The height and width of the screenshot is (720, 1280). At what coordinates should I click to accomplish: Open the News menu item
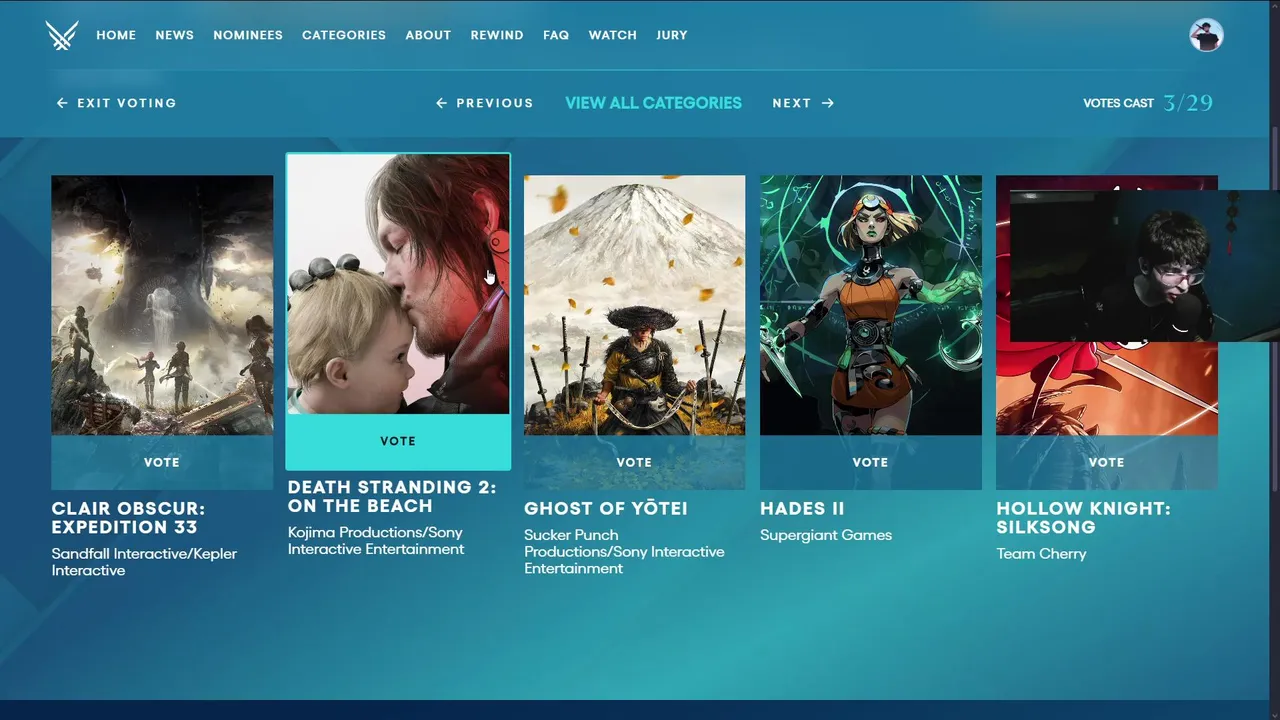[174, 35]
